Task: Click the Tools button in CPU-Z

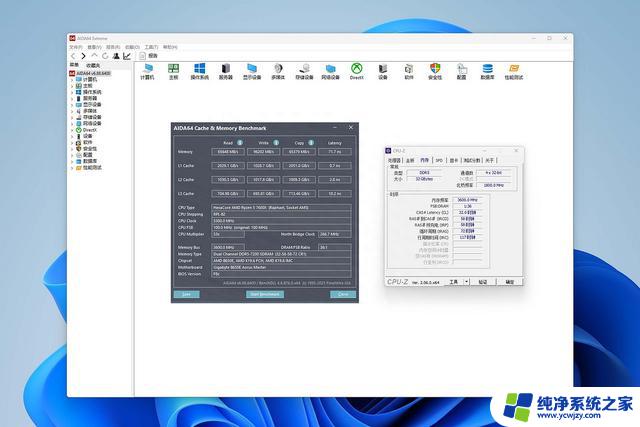Action: pyautogui.click(x=453, y=282)
